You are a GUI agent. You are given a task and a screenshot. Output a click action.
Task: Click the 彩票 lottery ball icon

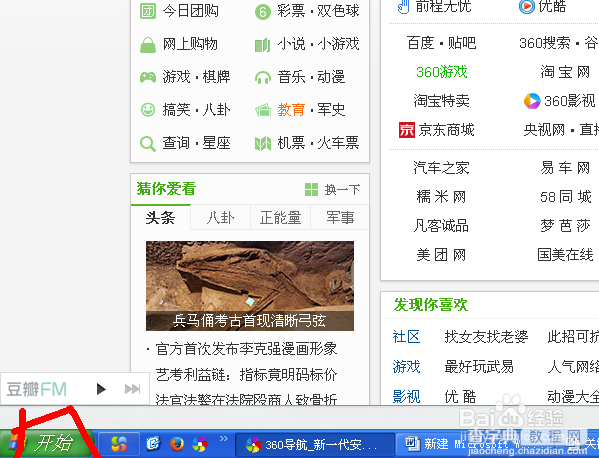click(x=262, y=12)
